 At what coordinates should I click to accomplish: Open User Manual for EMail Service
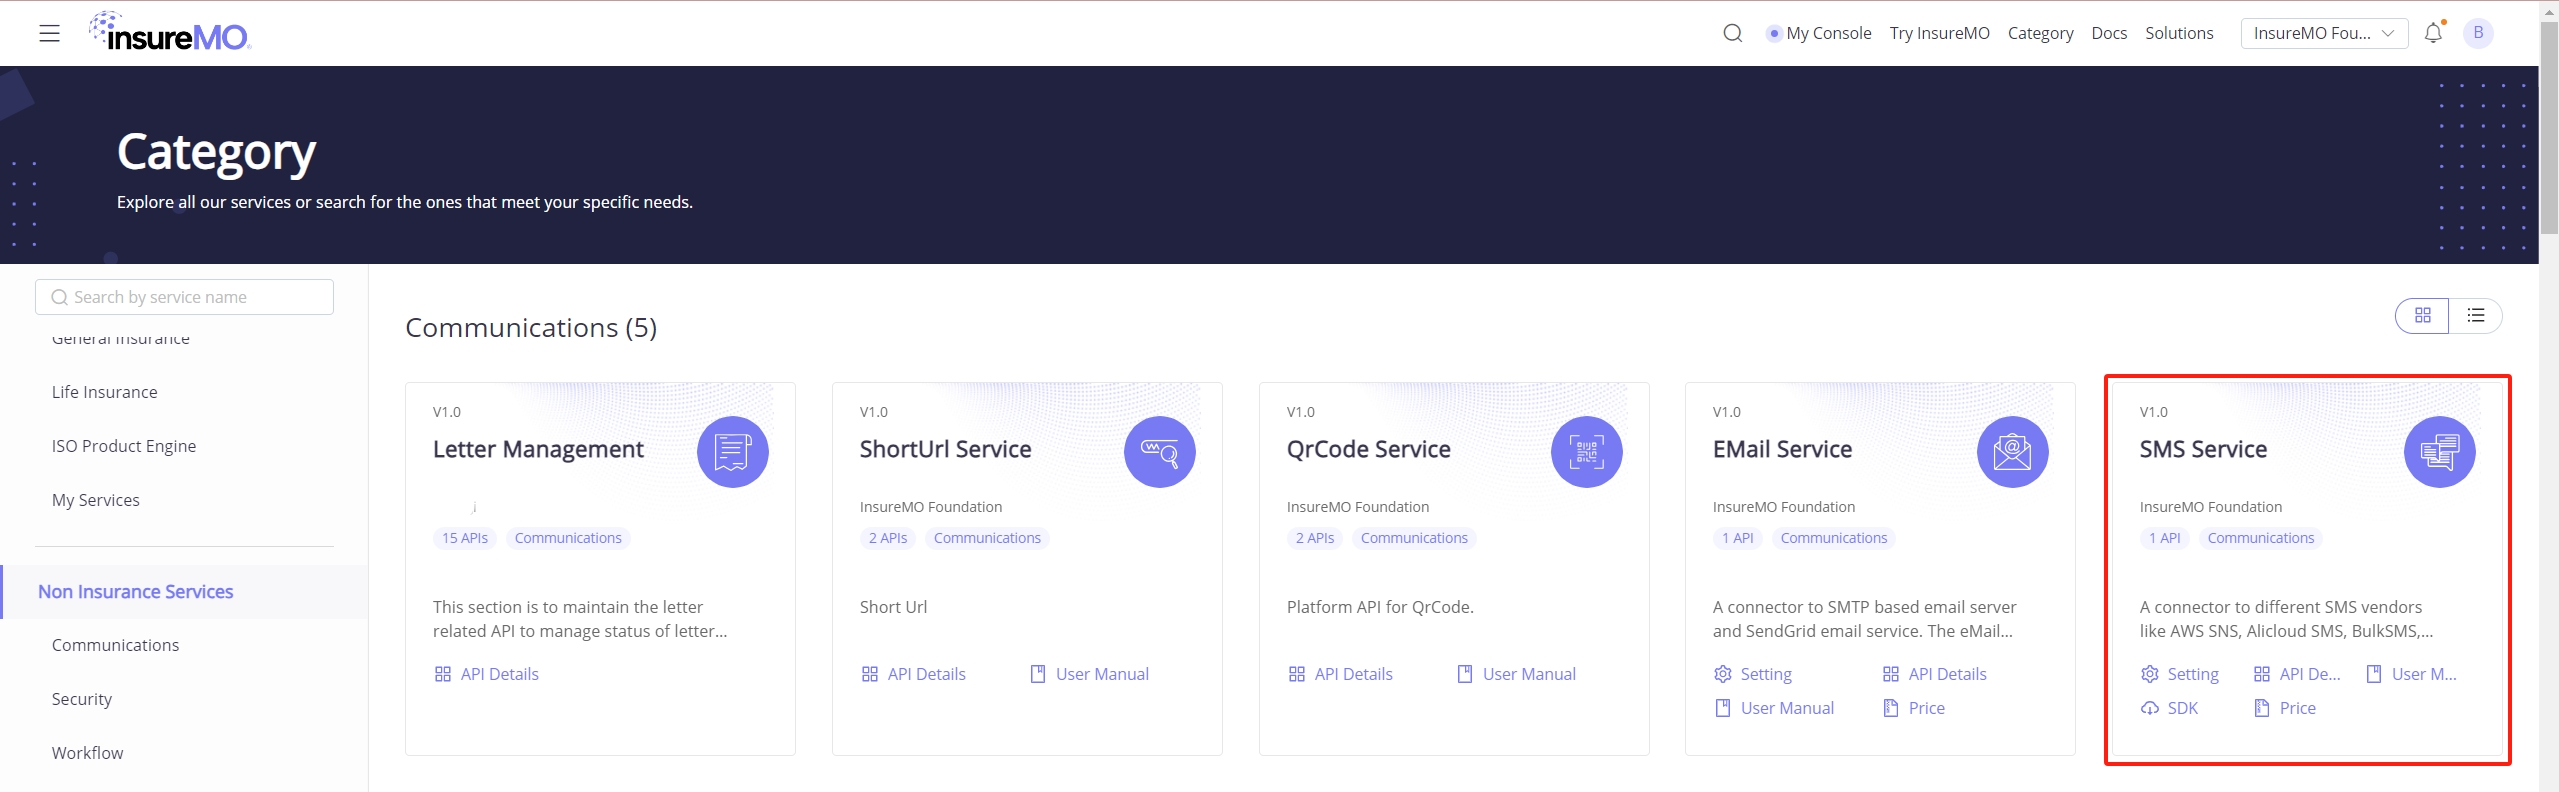pos(1775,708)
